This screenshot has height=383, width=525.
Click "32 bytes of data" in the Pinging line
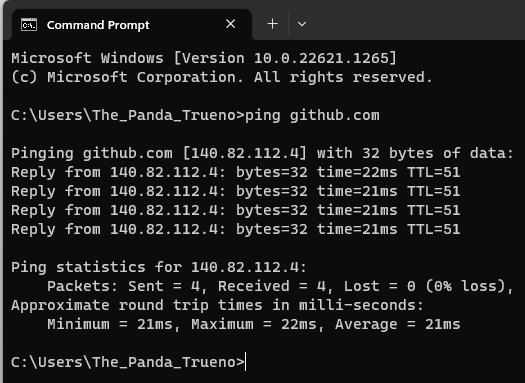tap(438, 153)
